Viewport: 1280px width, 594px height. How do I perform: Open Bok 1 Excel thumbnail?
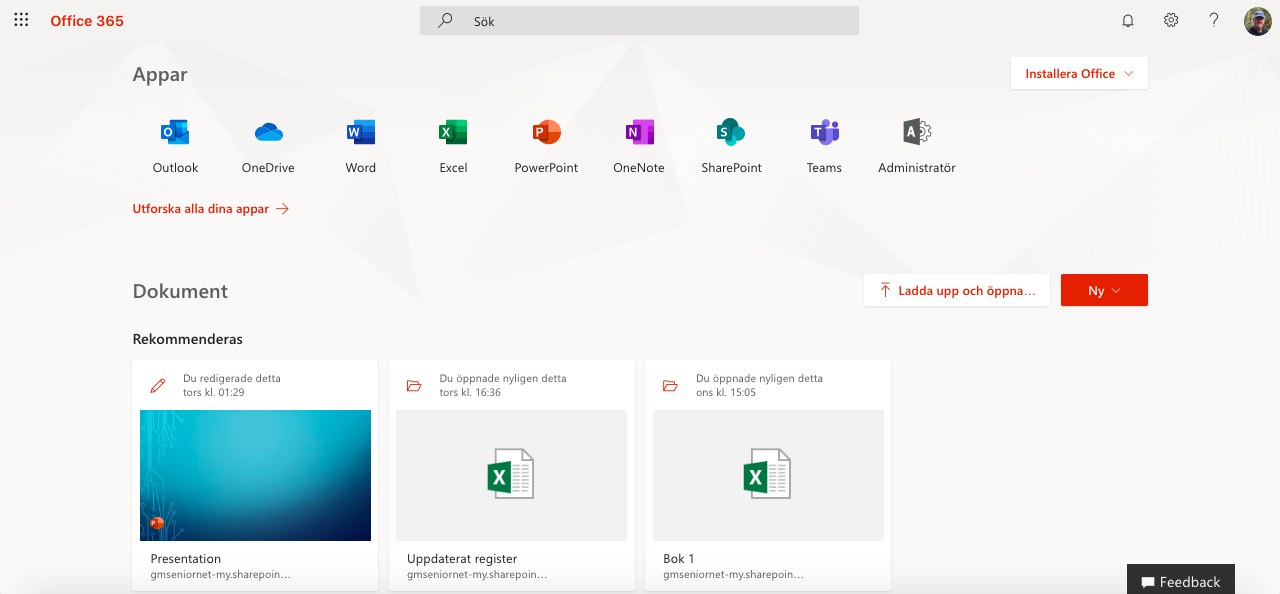point(768,475)
